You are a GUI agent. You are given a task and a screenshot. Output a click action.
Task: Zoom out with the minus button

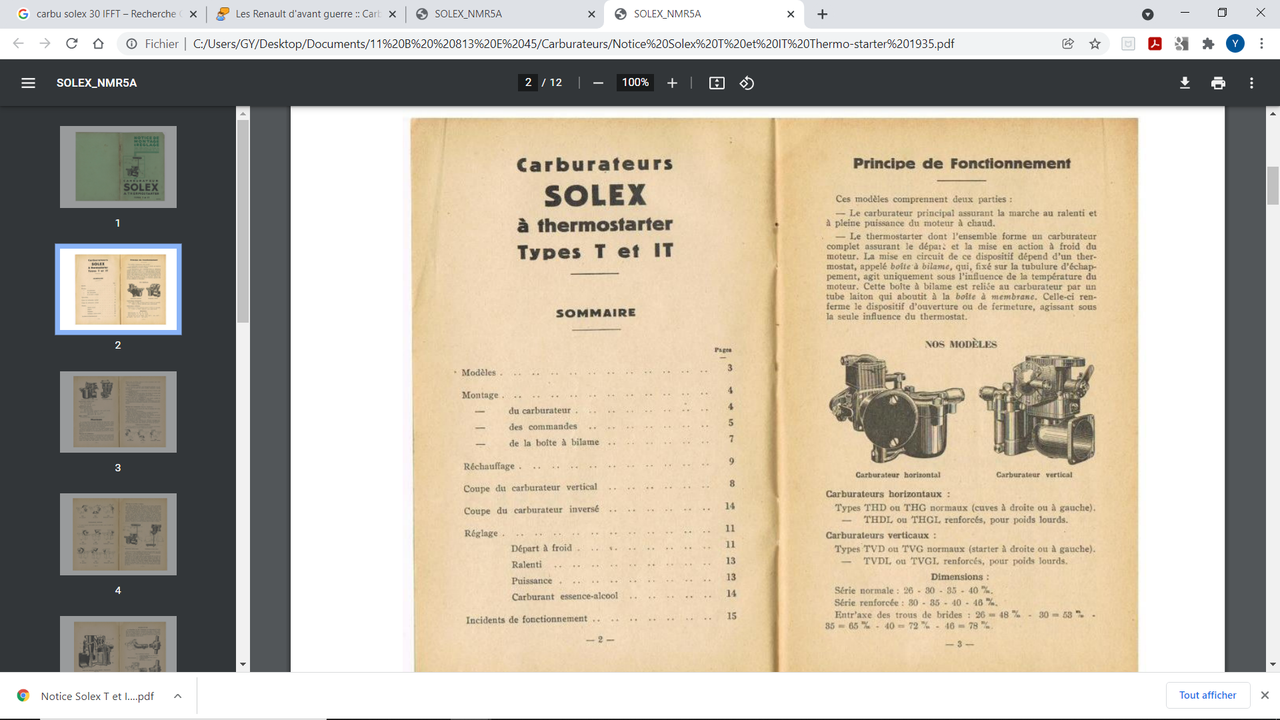tap(598, 83)
